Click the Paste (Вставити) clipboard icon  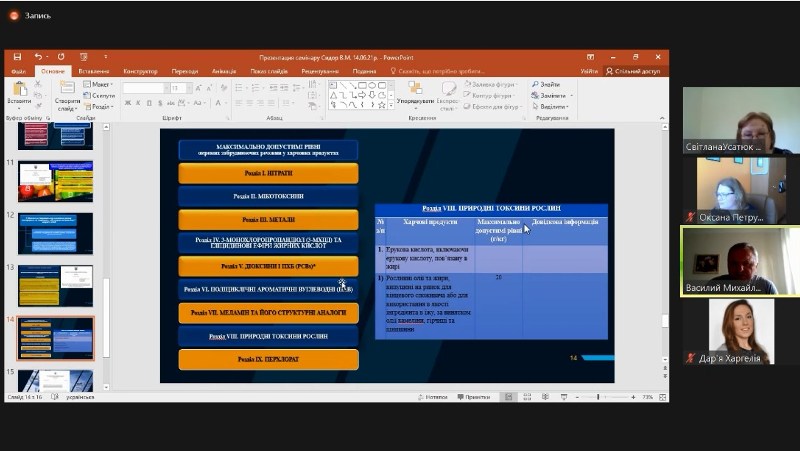coord(18,91)
